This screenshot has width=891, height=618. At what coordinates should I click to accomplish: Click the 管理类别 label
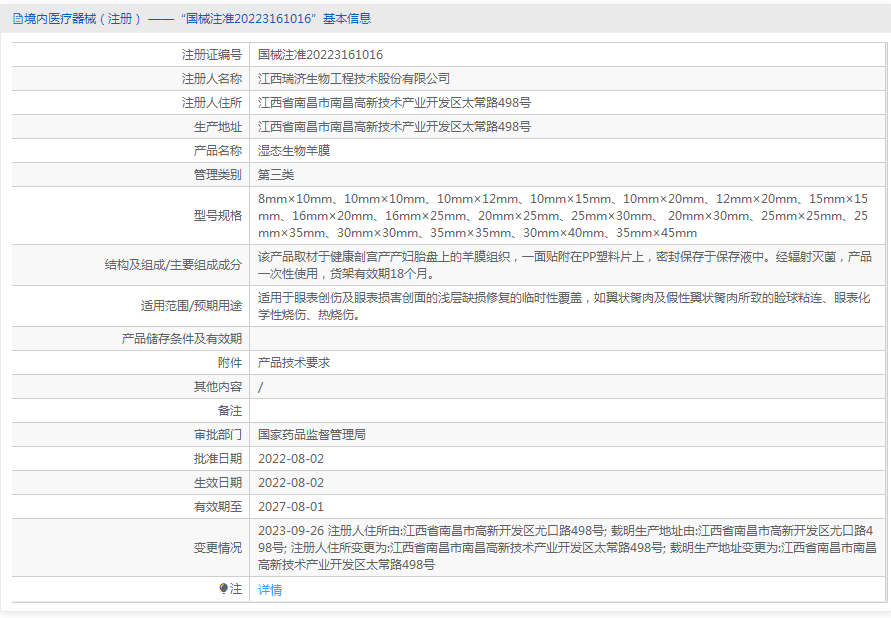click(218, 174)
